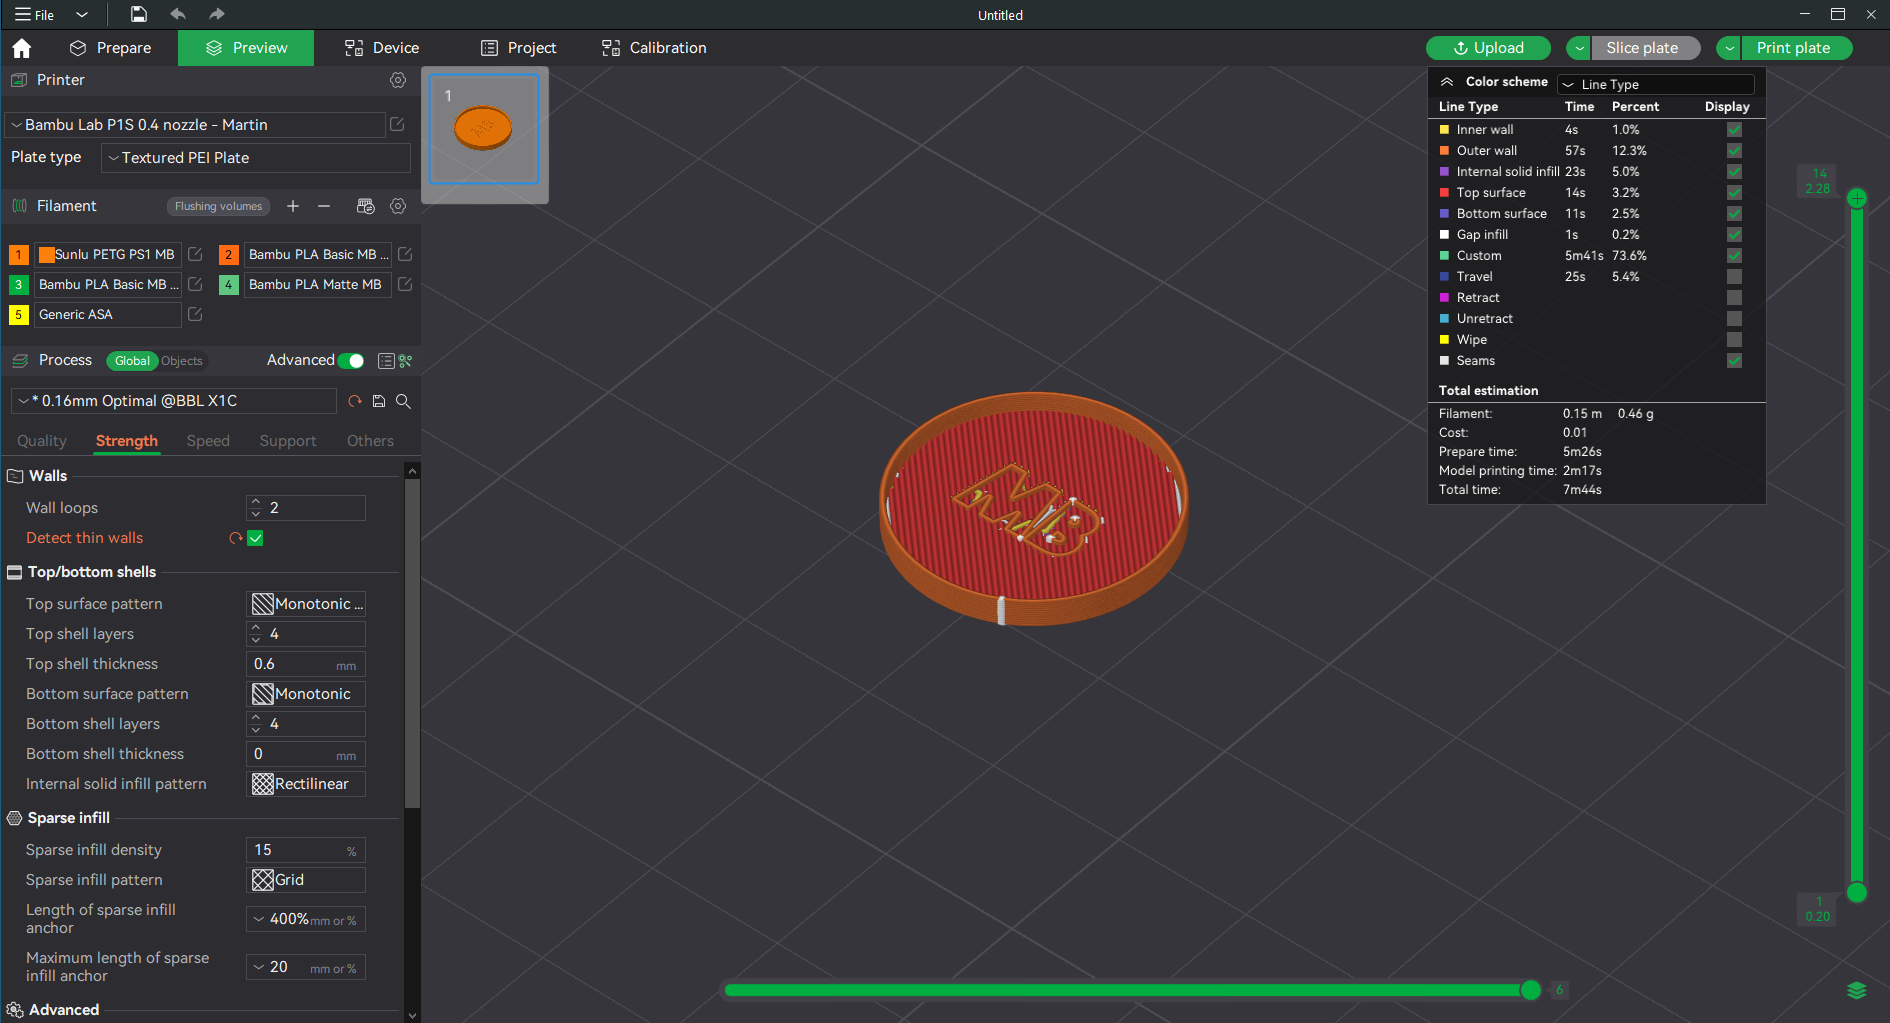Sync filaments from AMS with the AMS icon
The width and height of the screenshot is (1890, 1023).
[x=365, y=206]
